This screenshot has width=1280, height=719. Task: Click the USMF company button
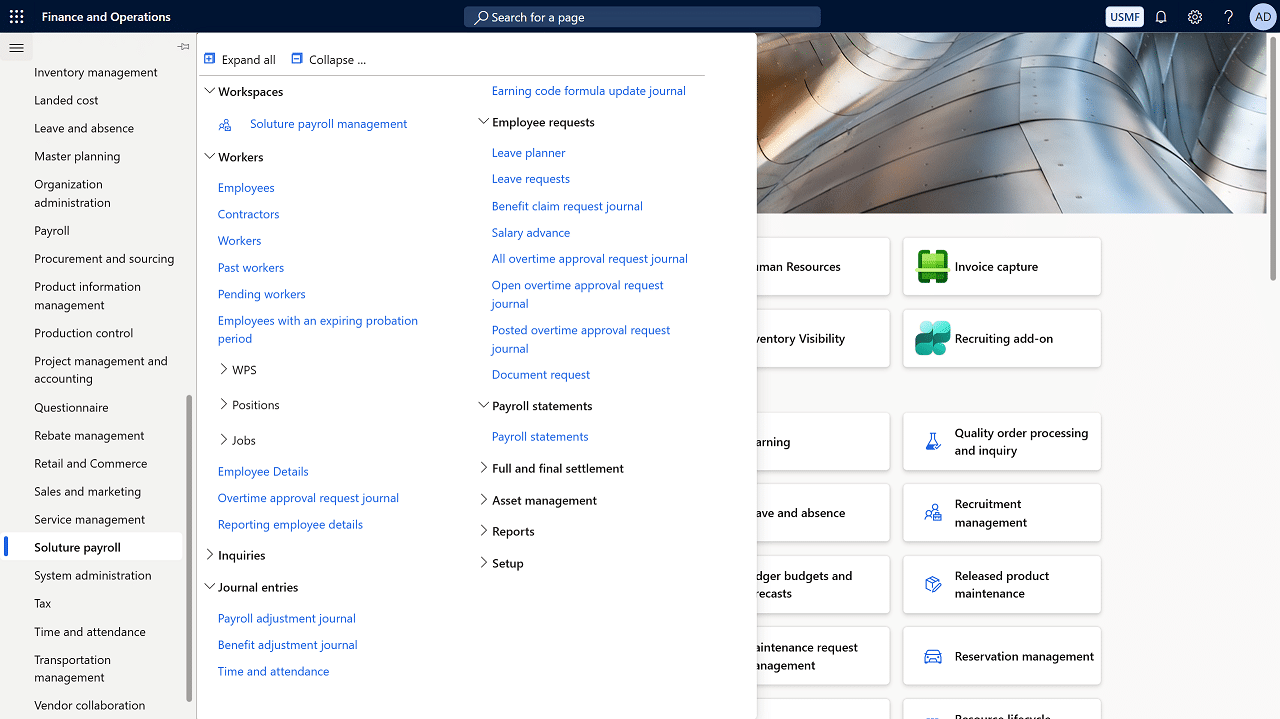(x=1125, y=17)
